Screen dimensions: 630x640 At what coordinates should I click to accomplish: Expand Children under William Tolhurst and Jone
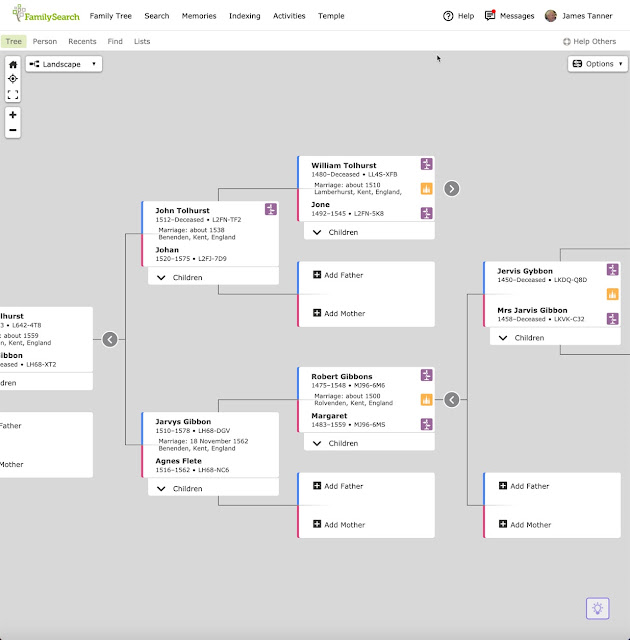pos(369,232)
